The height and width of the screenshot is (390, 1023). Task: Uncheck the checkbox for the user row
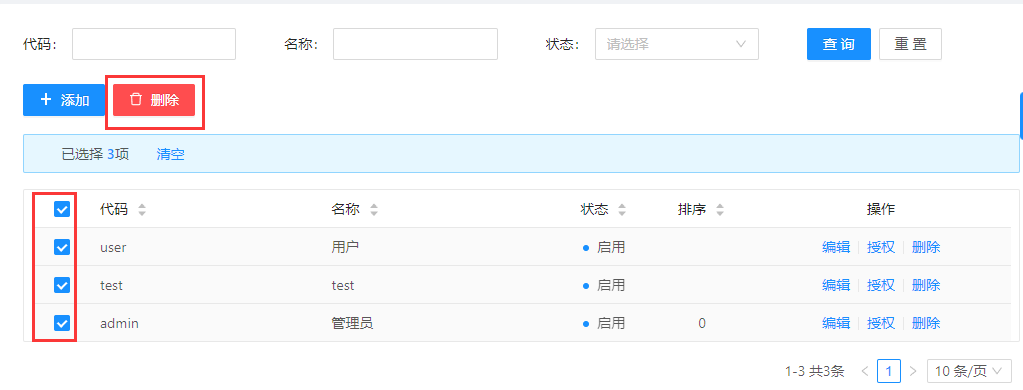(62, 247)
